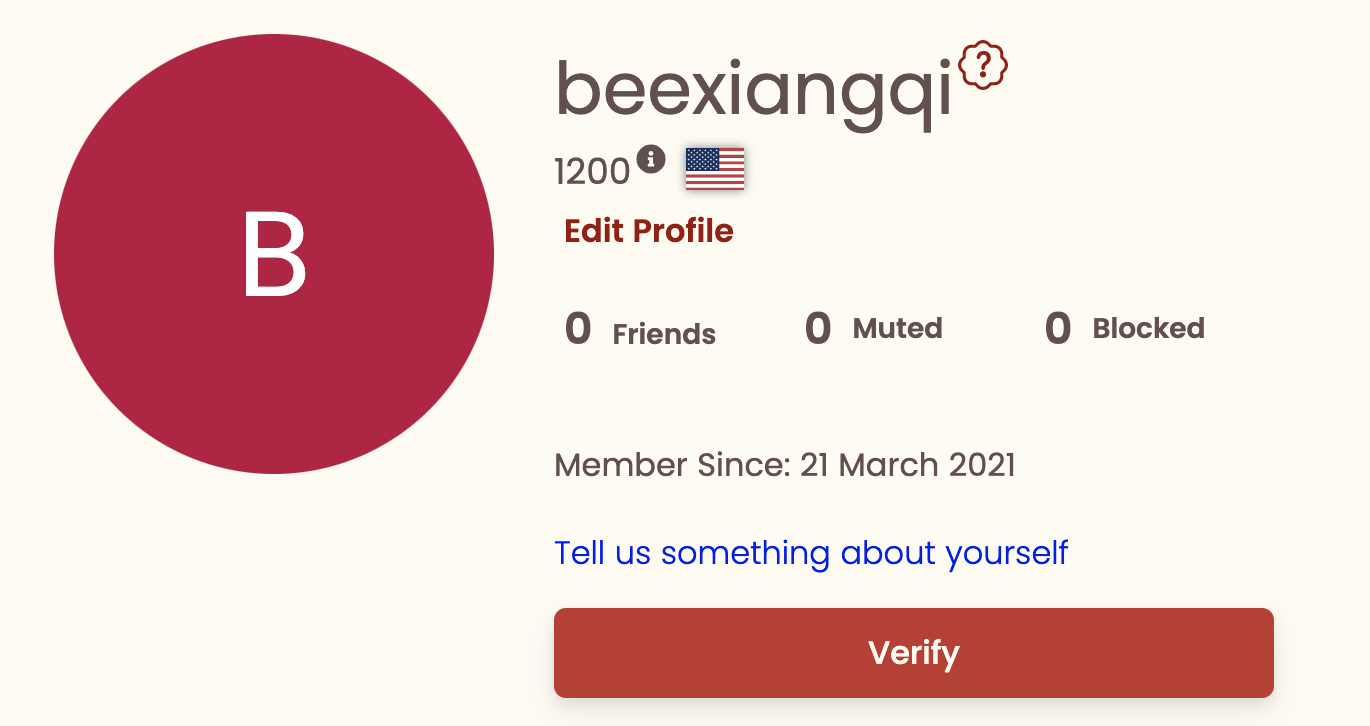This screenshot has height=726, width=1370.
Task: Open the Edit Profile link
Action: click(649, 231)
